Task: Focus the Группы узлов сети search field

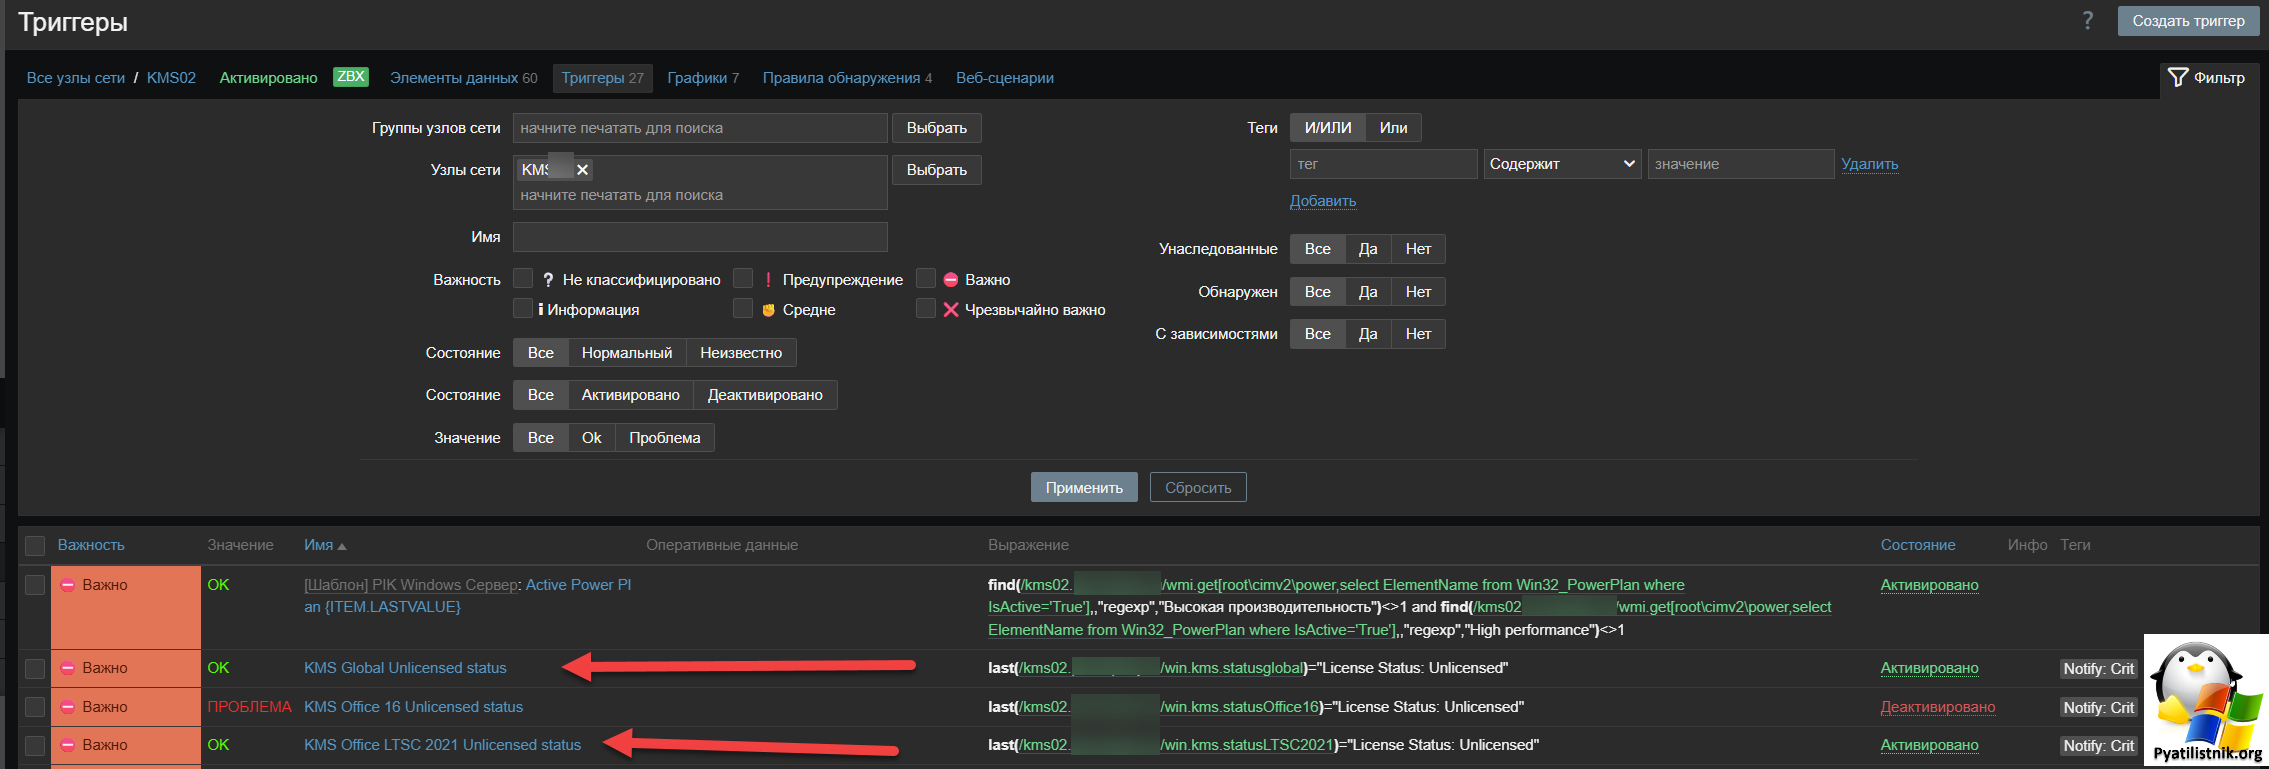Action: (700, 128)
